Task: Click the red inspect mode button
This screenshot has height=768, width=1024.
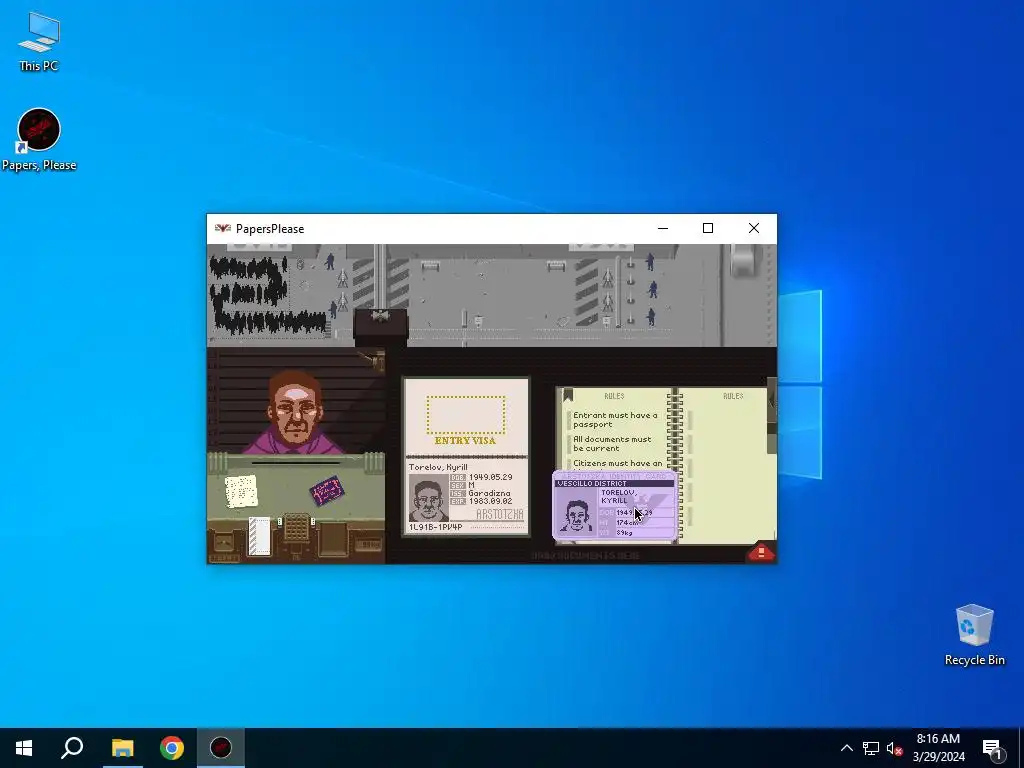Action: (761, 552)
